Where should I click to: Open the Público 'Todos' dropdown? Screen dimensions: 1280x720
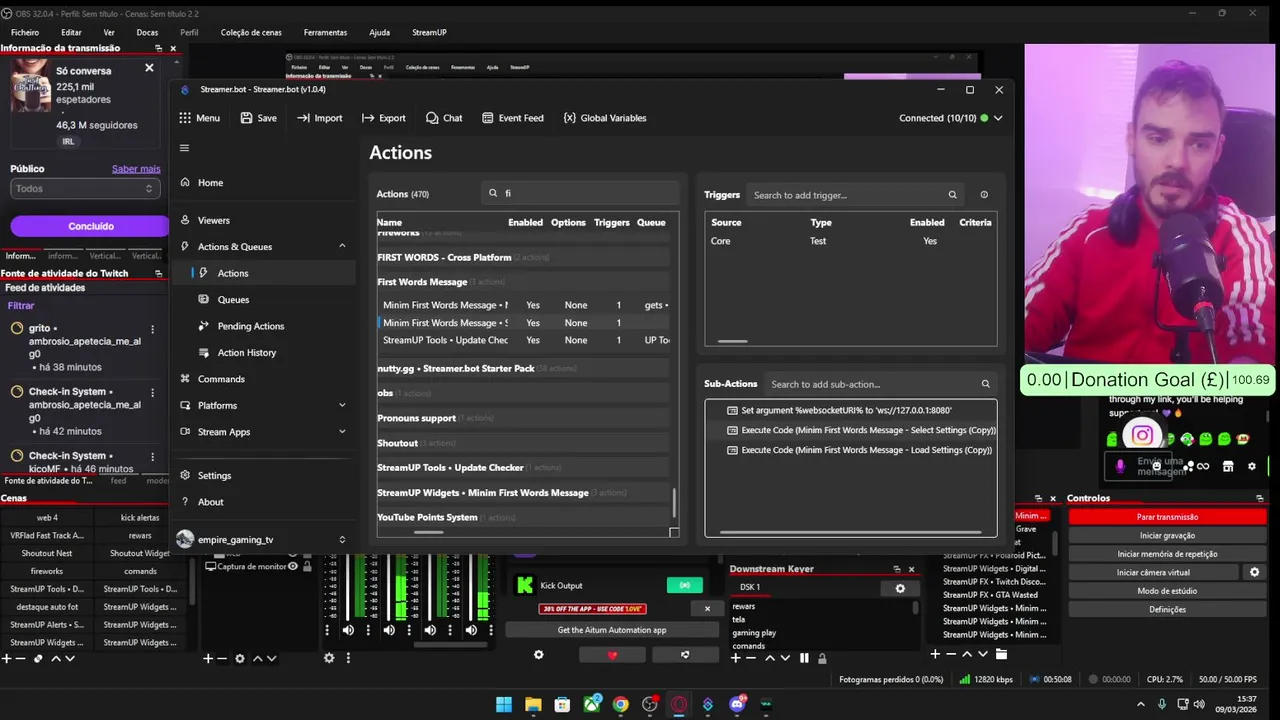(85, 188)
